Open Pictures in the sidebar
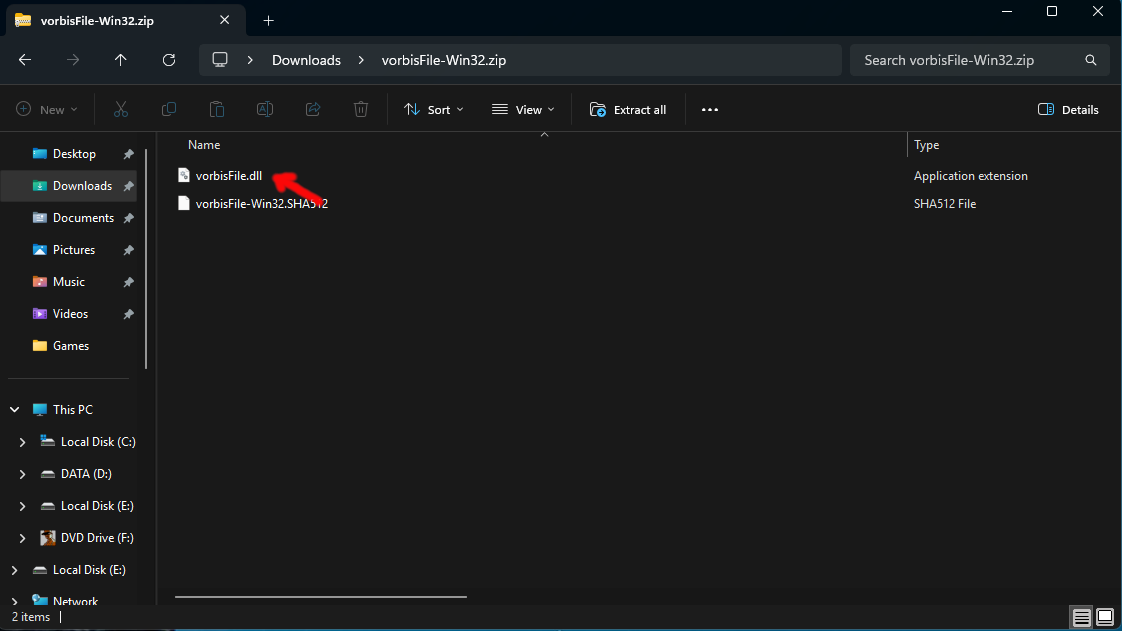 tap(74, 250)
